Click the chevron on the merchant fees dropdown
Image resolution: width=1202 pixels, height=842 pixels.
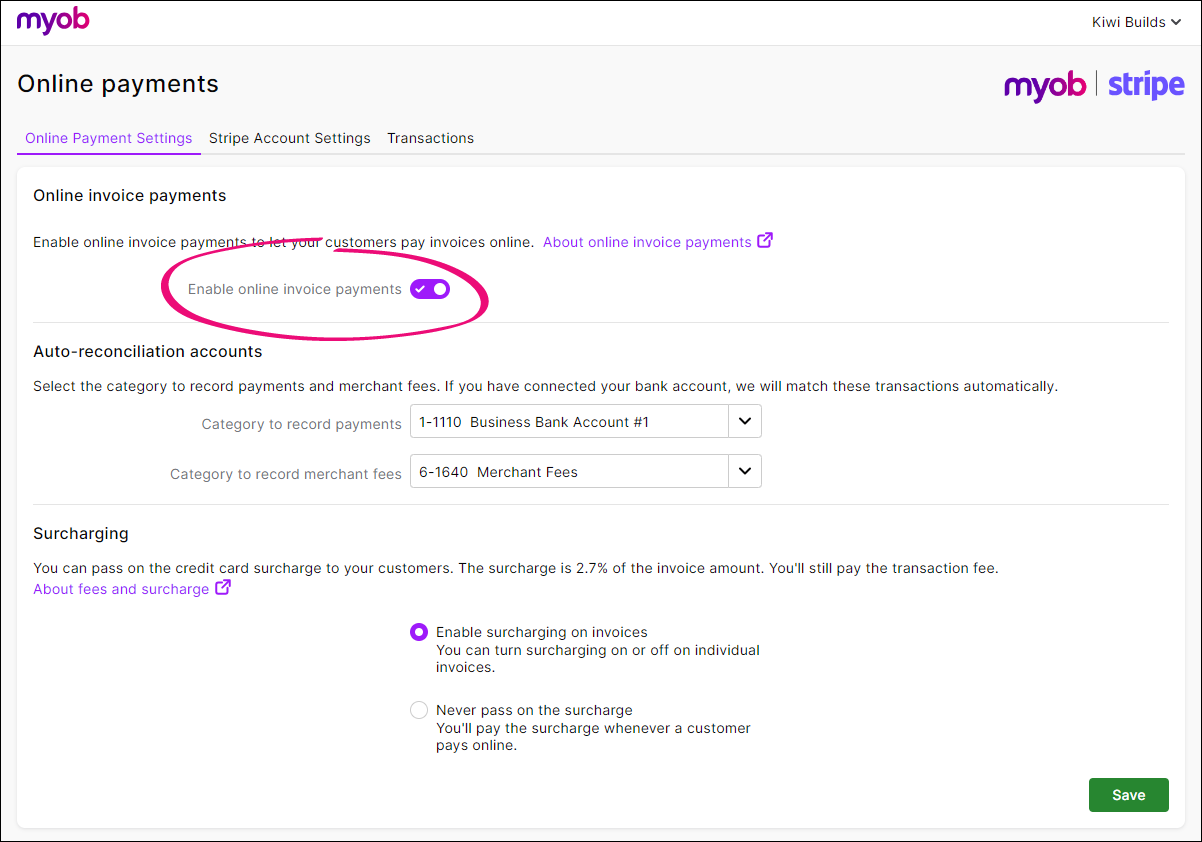pyautogui.click(x=745, y=471)
